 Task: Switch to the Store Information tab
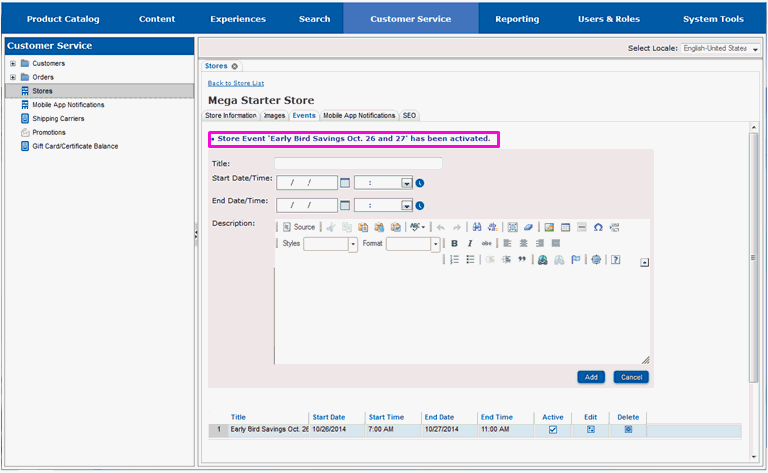(x=231, y=116)
